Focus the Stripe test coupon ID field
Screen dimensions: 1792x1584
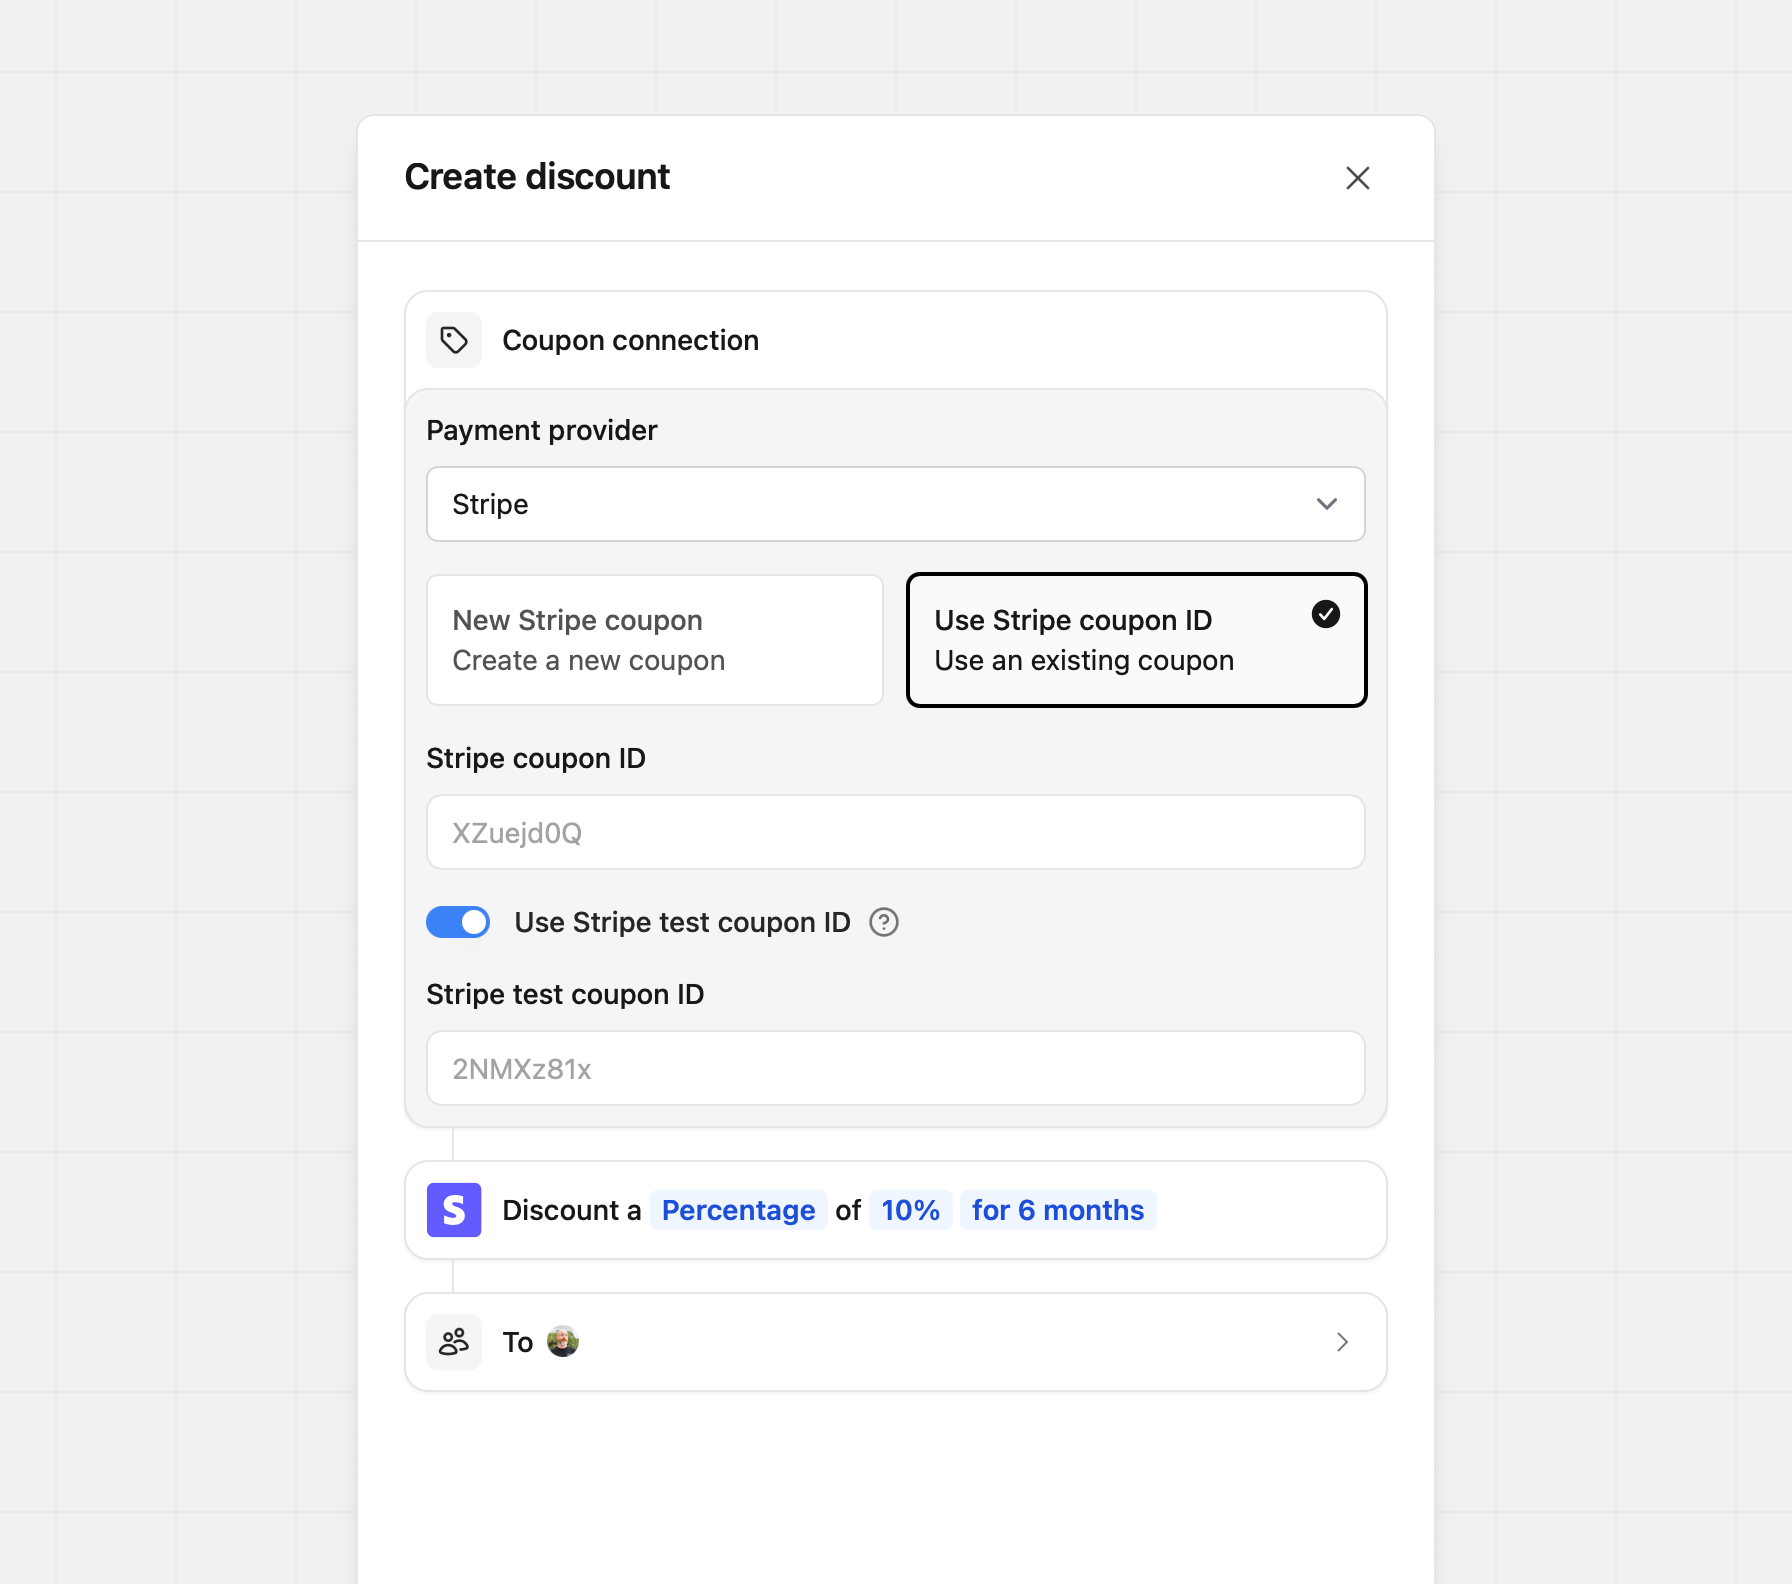895,1068
